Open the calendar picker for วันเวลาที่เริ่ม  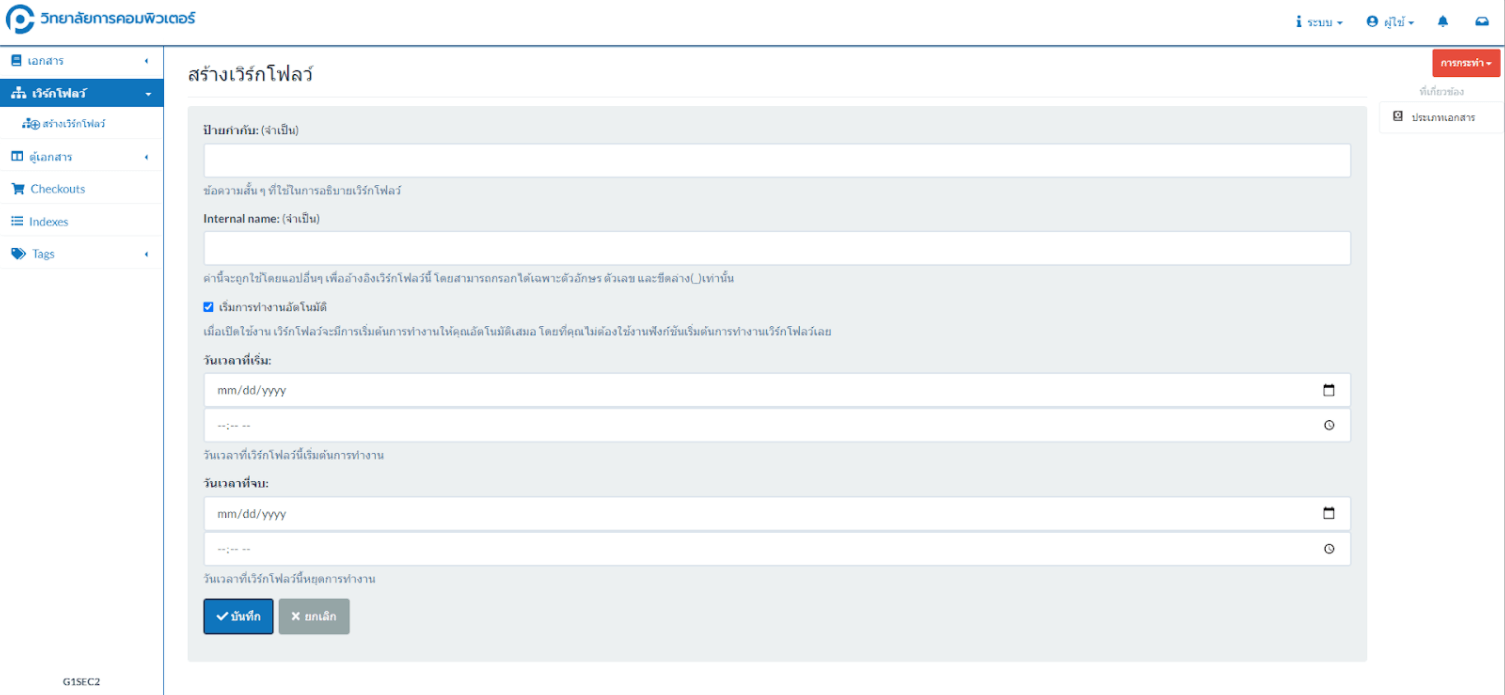1329,390
